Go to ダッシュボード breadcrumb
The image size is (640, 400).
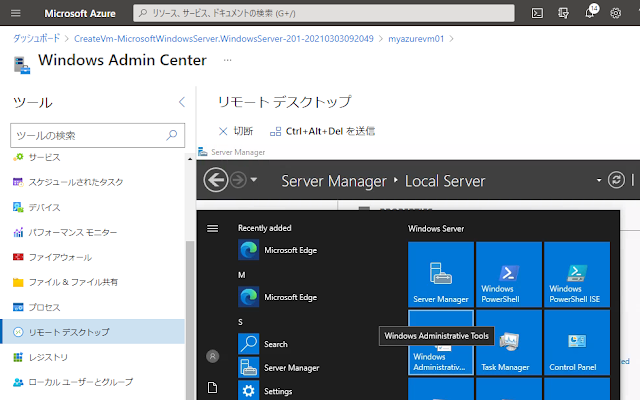36,39
